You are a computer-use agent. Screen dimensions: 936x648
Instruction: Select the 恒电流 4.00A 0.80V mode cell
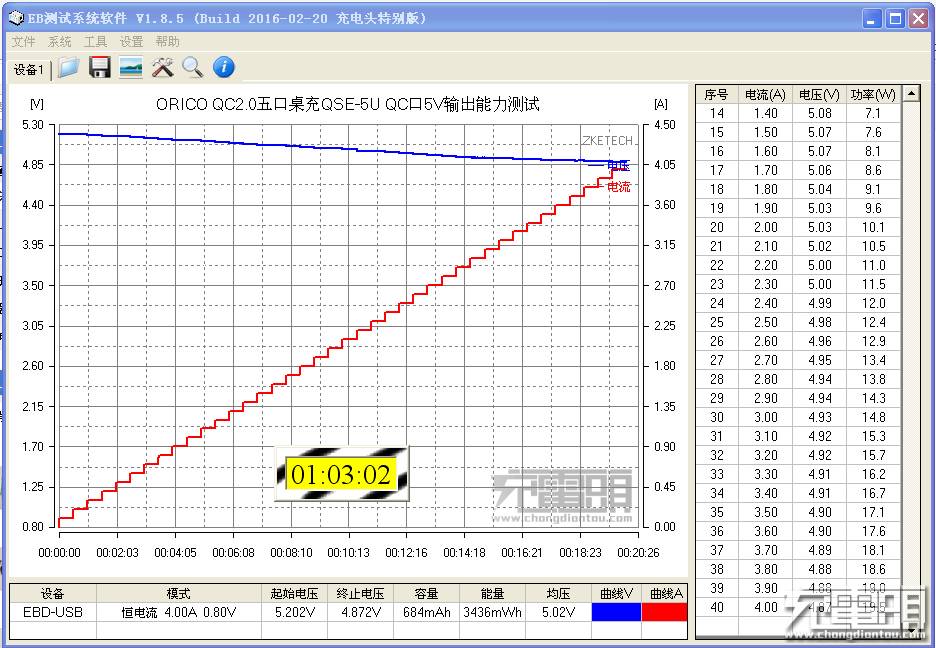178,612
